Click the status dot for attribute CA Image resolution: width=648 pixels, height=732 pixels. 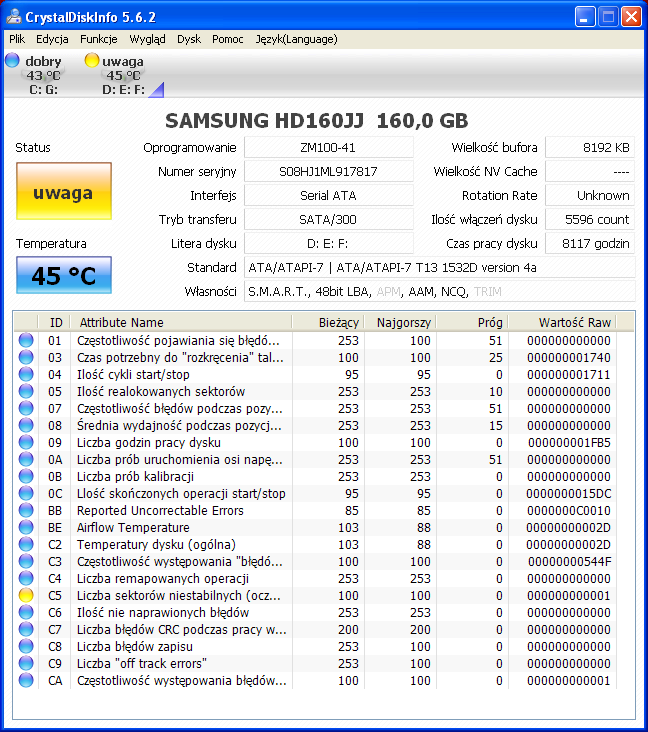click(26, 681)
